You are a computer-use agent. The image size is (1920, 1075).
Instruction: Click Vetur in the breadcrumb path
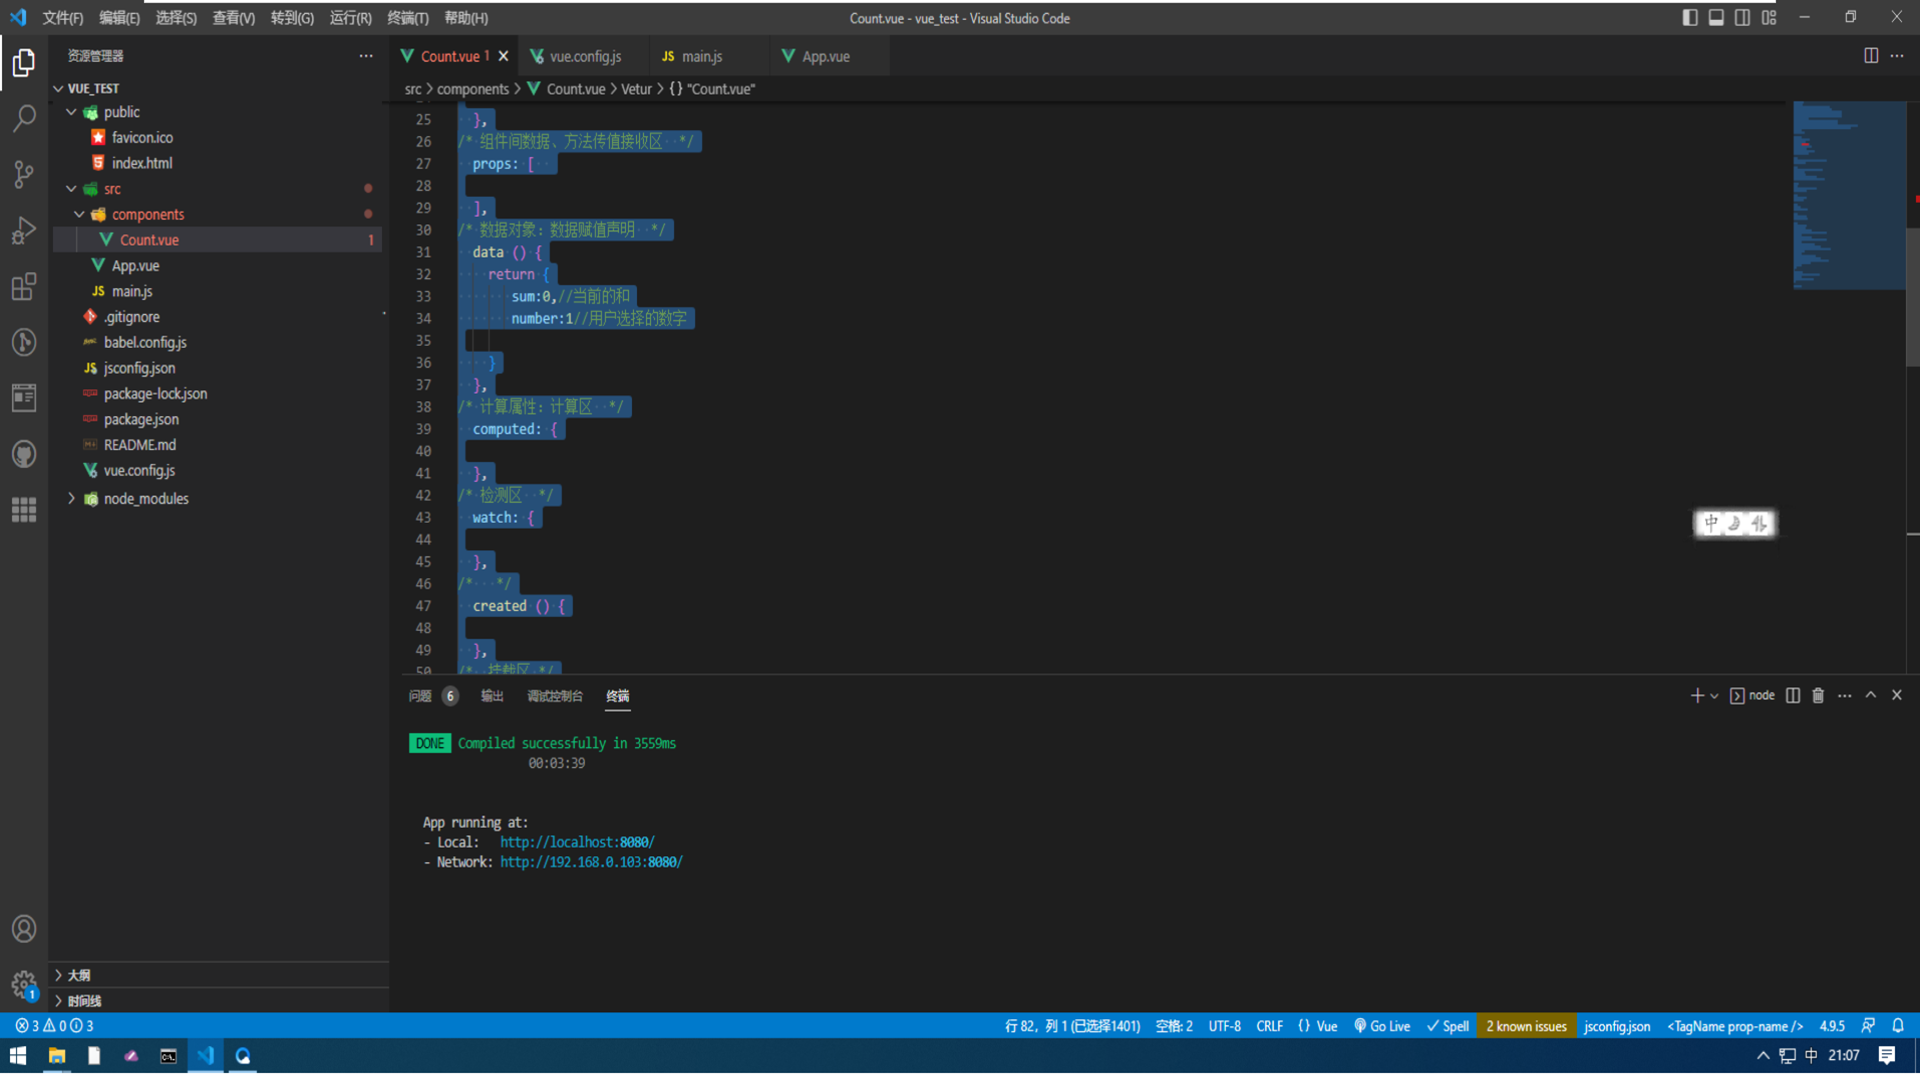(636, 89)
